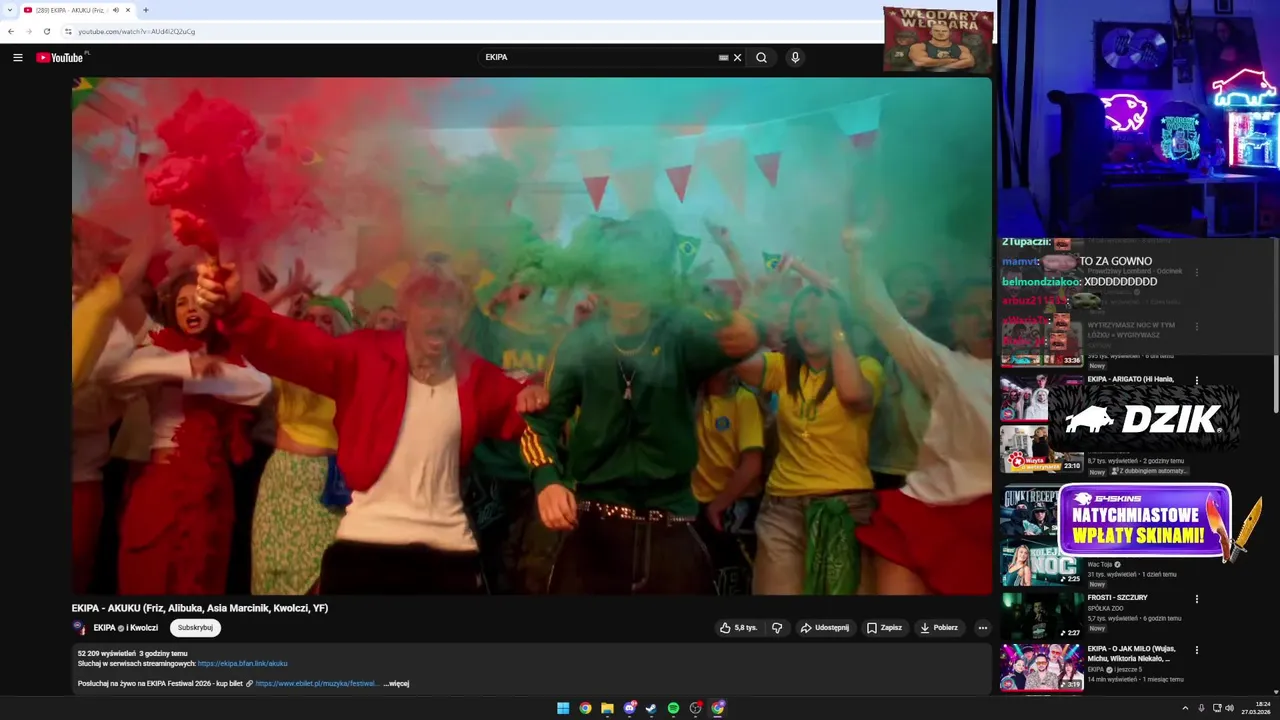
Task: Close the EKIPA - AKUKU tab
Action: point(128,10)
